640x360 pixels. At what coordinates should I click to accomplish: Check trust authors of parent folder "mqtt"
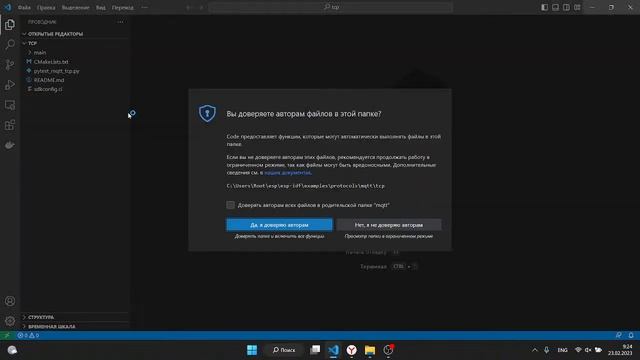[230, 205]
